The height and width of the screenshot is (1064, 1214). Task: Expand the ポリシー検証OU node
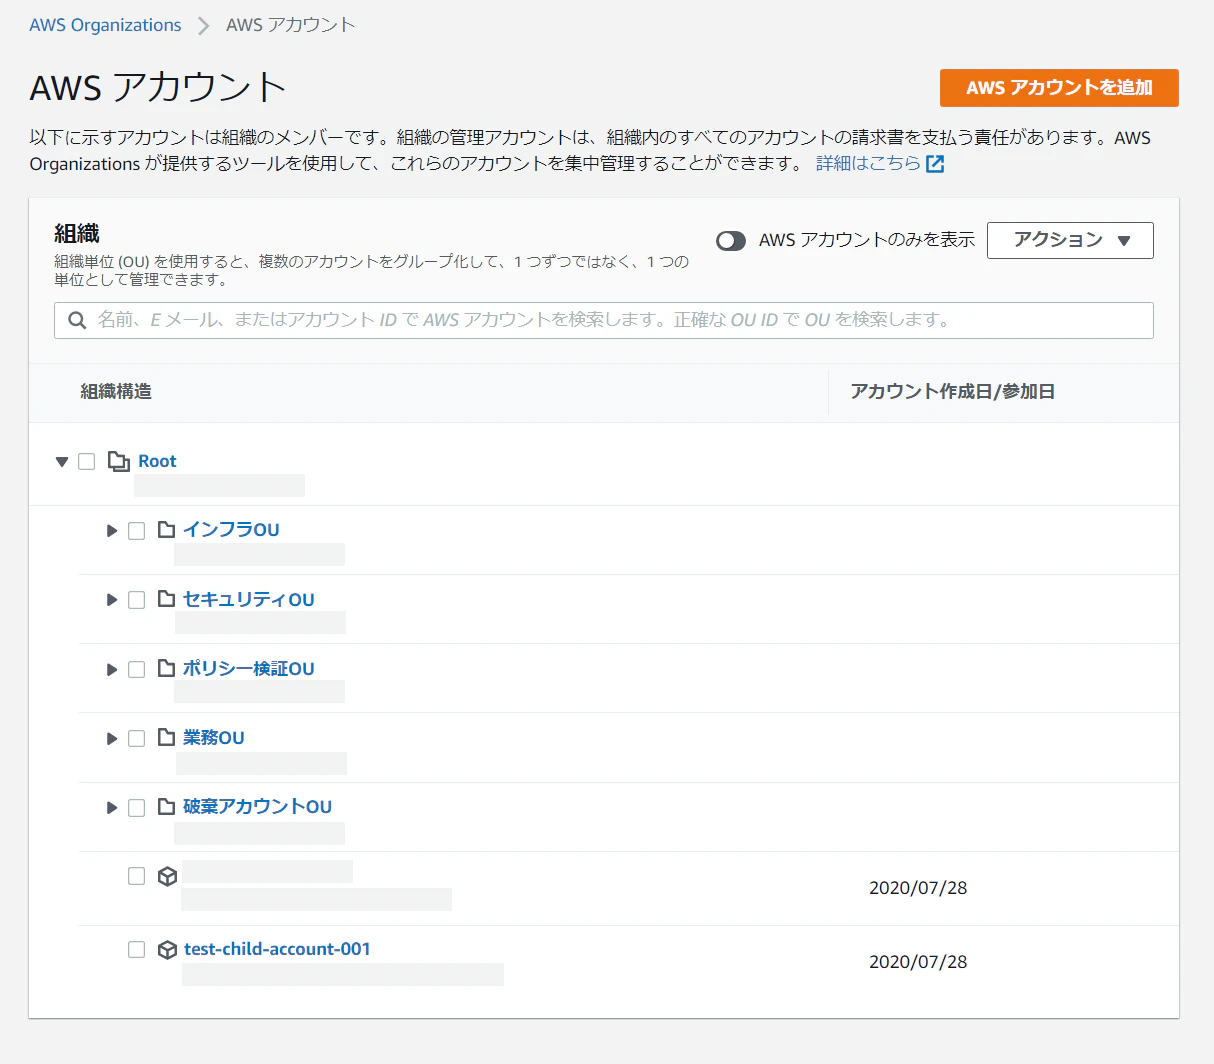(x=112, y=669)
